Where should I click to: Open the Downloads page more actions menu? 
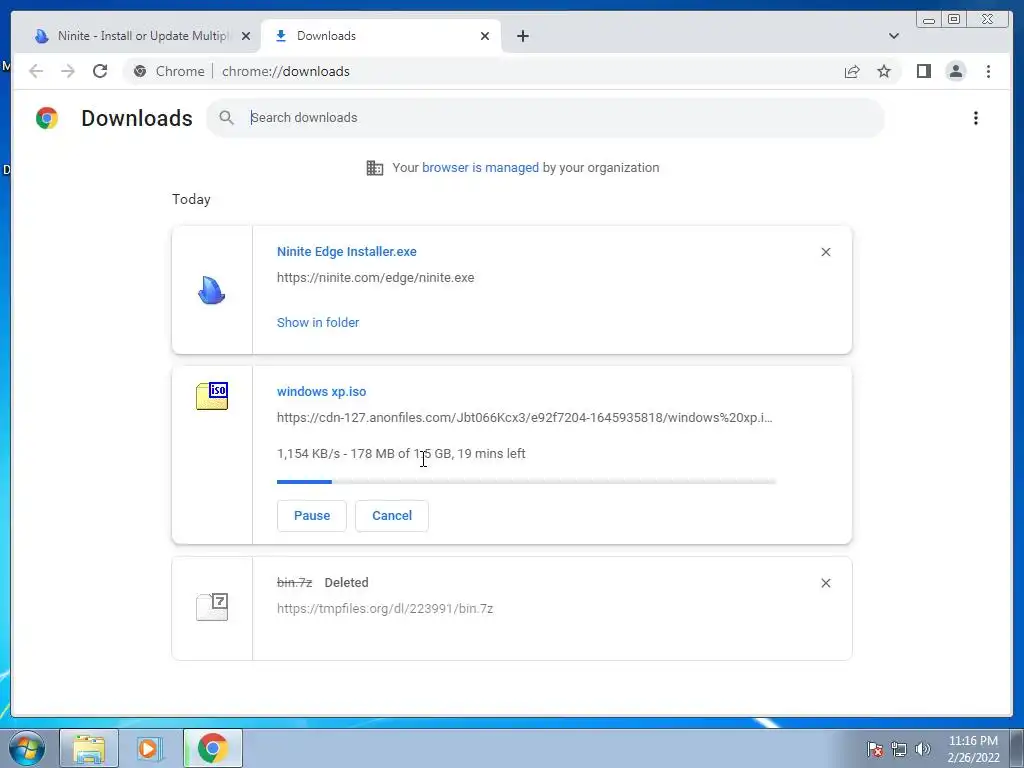coord(976,118)
